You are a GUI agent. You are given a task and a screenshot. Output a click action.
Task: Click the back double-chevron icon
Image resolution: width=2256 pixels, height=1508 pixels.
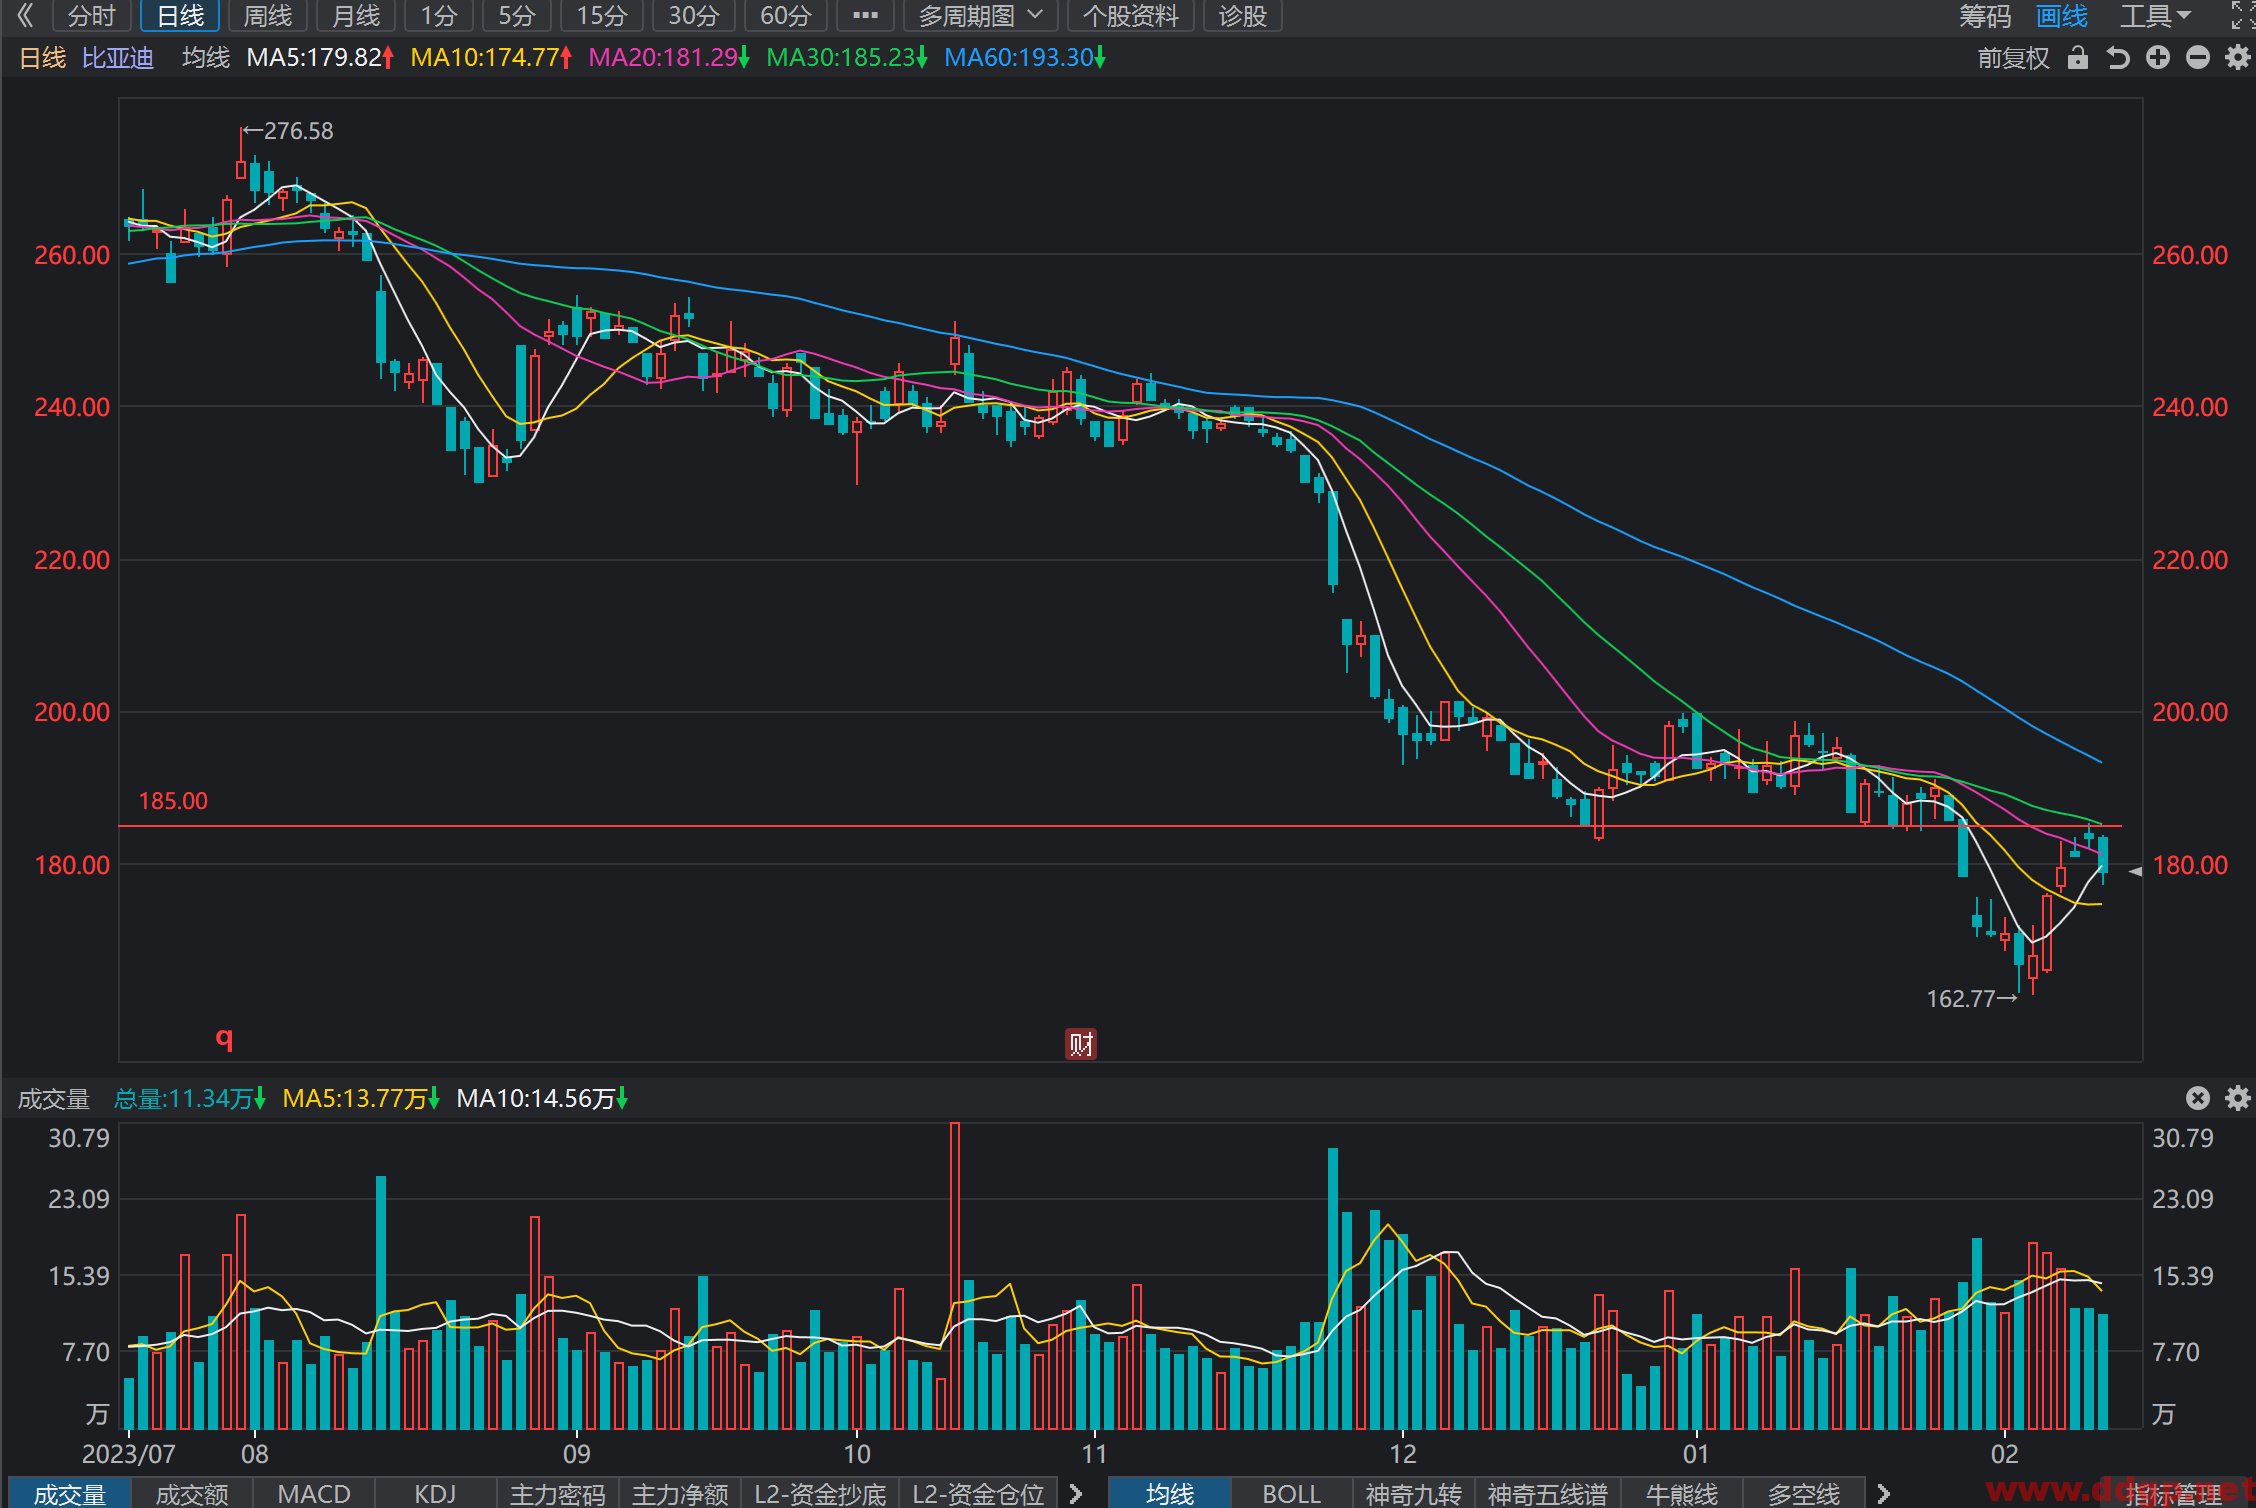coord(25,15)
